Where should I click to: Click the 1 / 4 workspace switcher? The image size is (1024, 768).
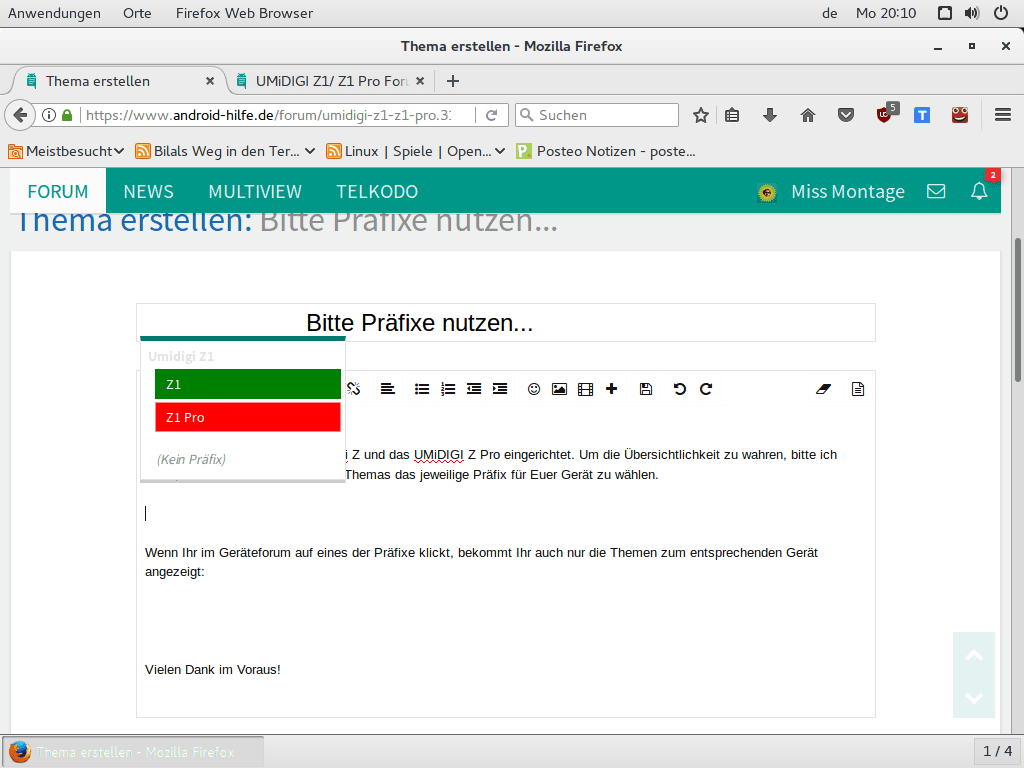(x=998, y=751)
